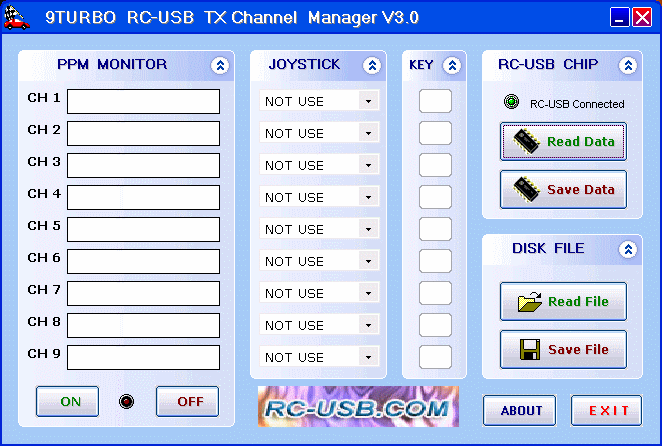Collapse the PPM MONITOR panel chevron

click(x=220, y=65)
